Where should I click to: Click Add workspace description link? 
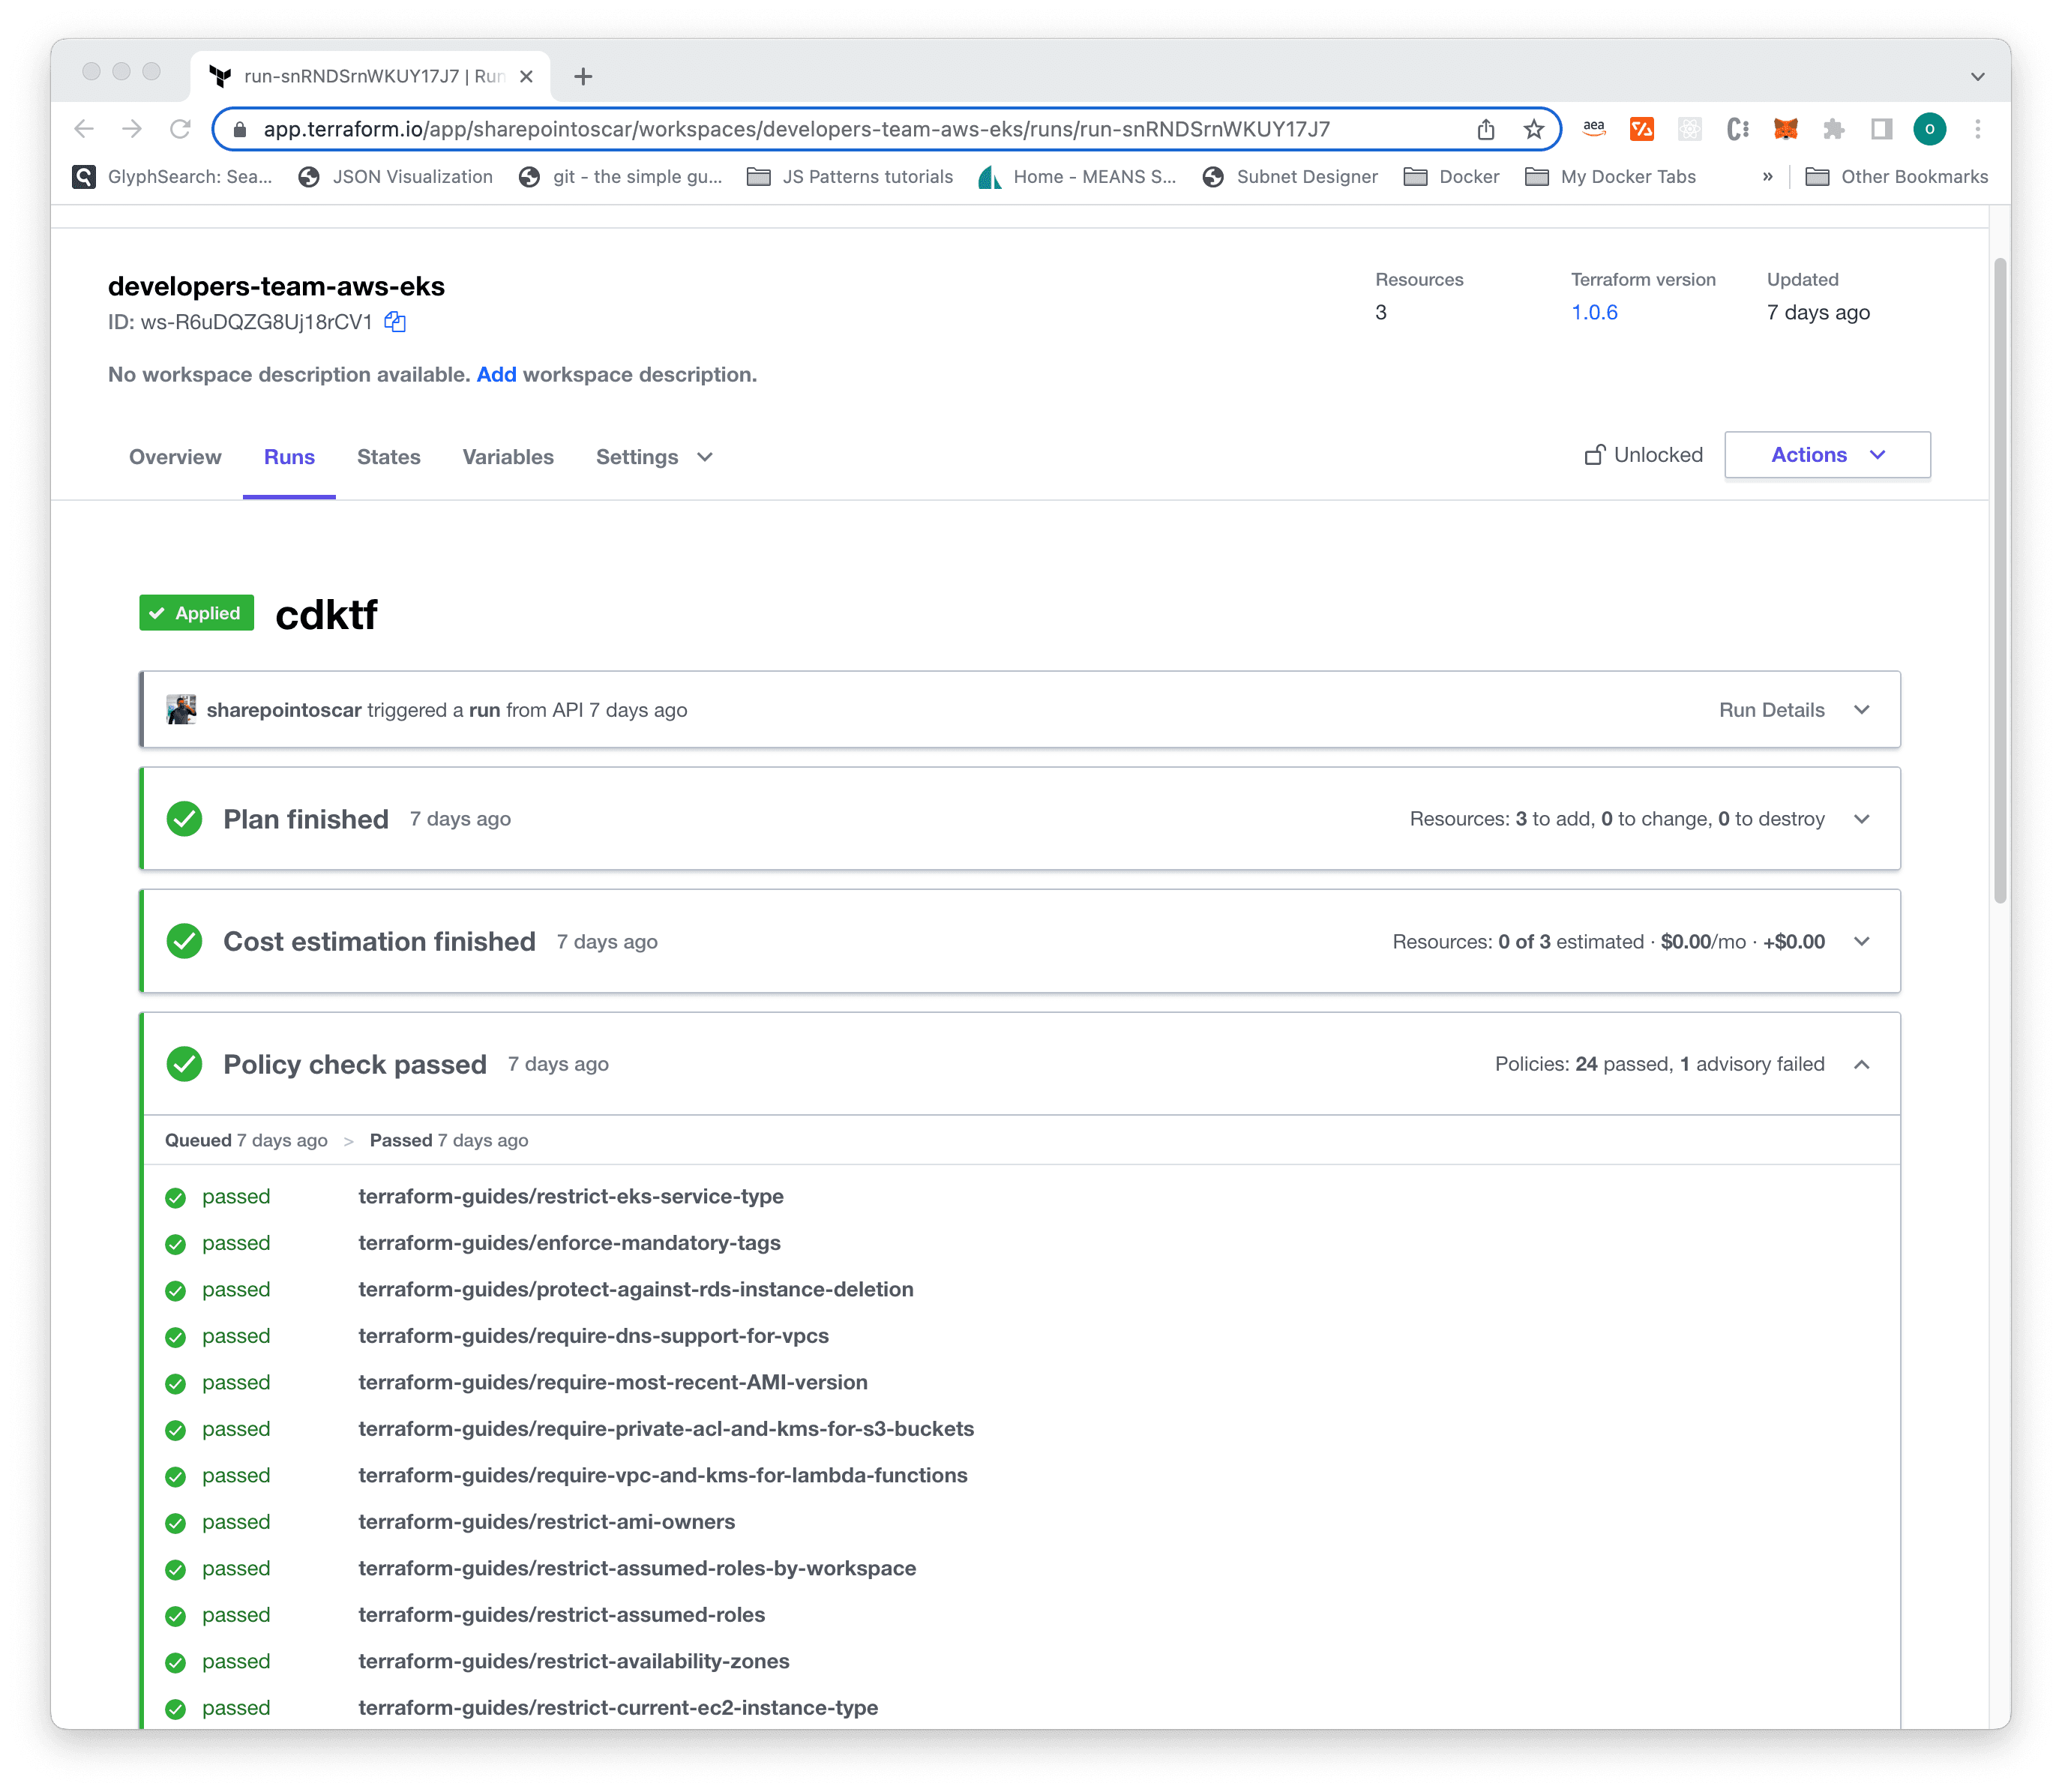coord(496,375)
